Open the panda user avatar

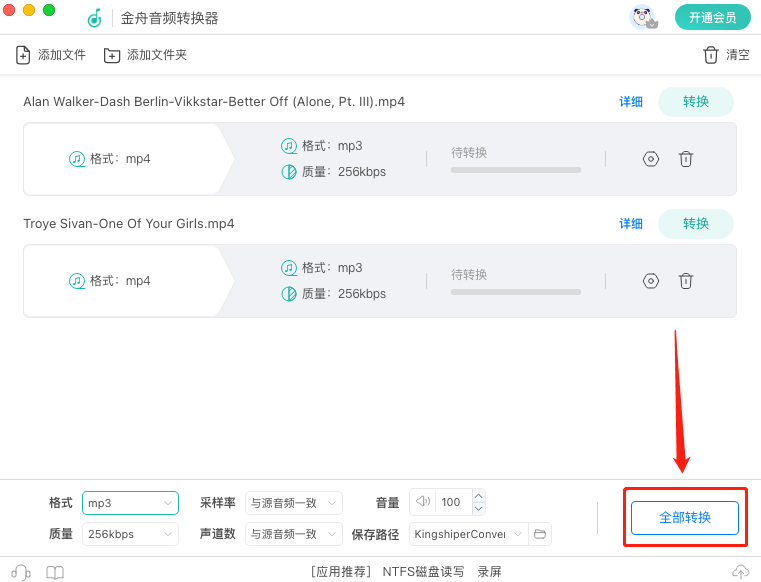[644, 17]
